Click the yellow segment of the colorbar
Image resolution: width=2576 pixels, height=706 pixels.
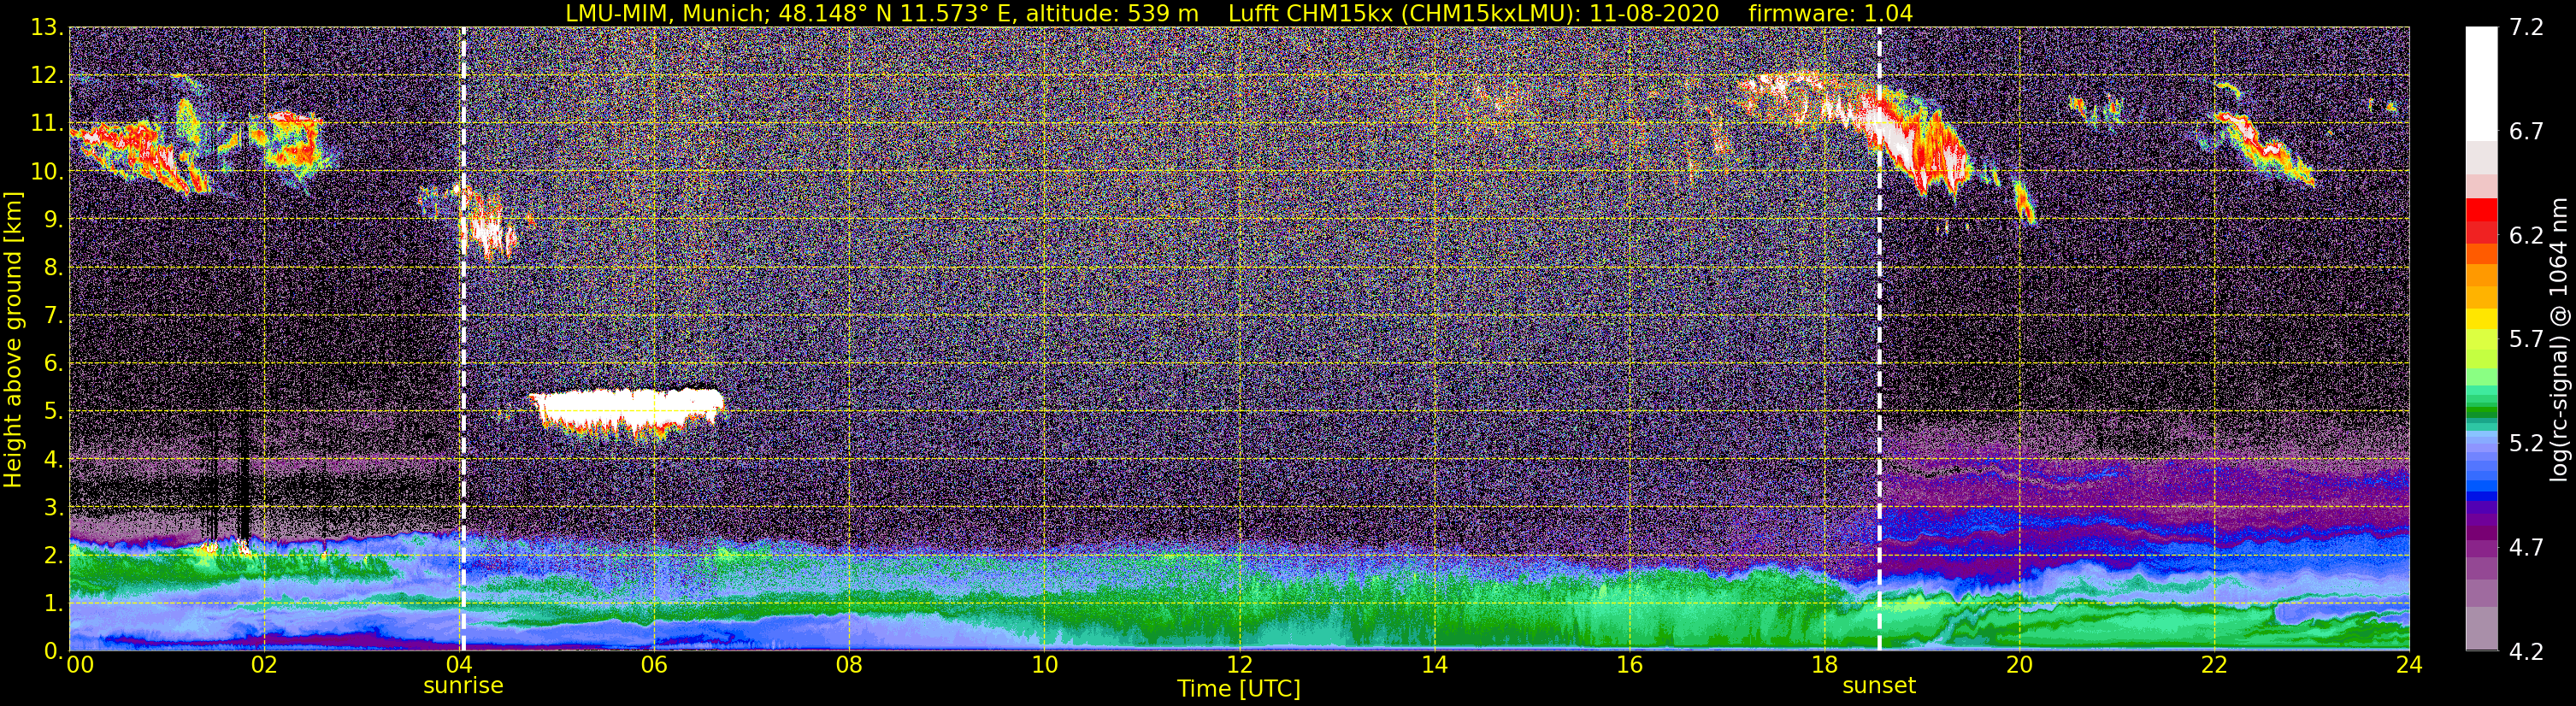click(2481, 320)
